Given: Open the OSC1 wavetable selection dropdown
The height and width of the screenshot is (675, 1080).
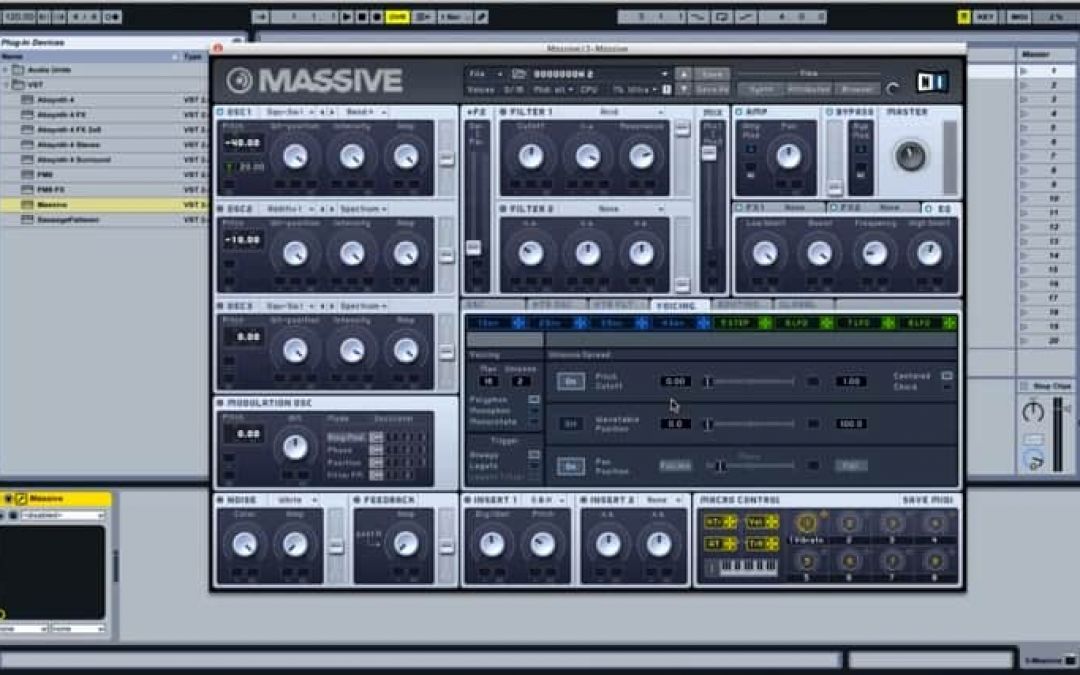Looking at the screenshot, I should (290, 112).
